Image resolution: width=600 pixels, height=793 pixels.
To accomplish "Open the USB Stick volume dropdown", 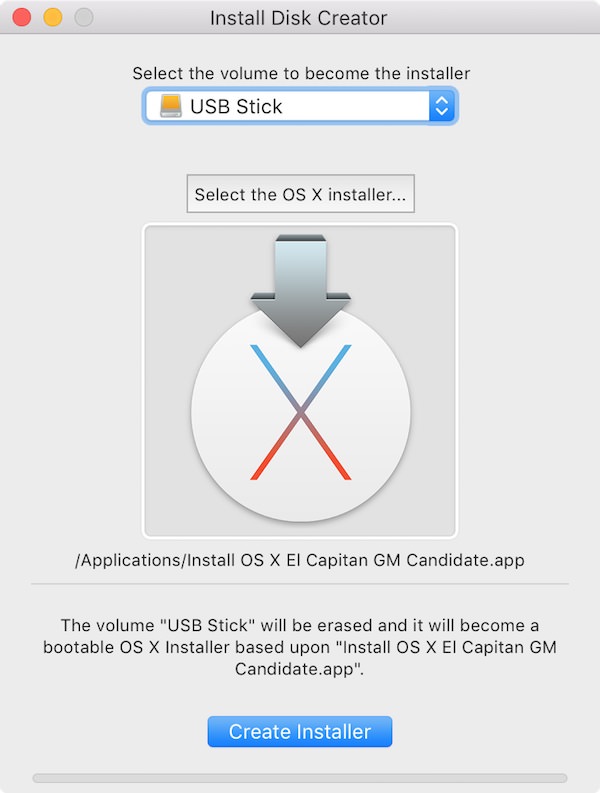I will 301,106.
